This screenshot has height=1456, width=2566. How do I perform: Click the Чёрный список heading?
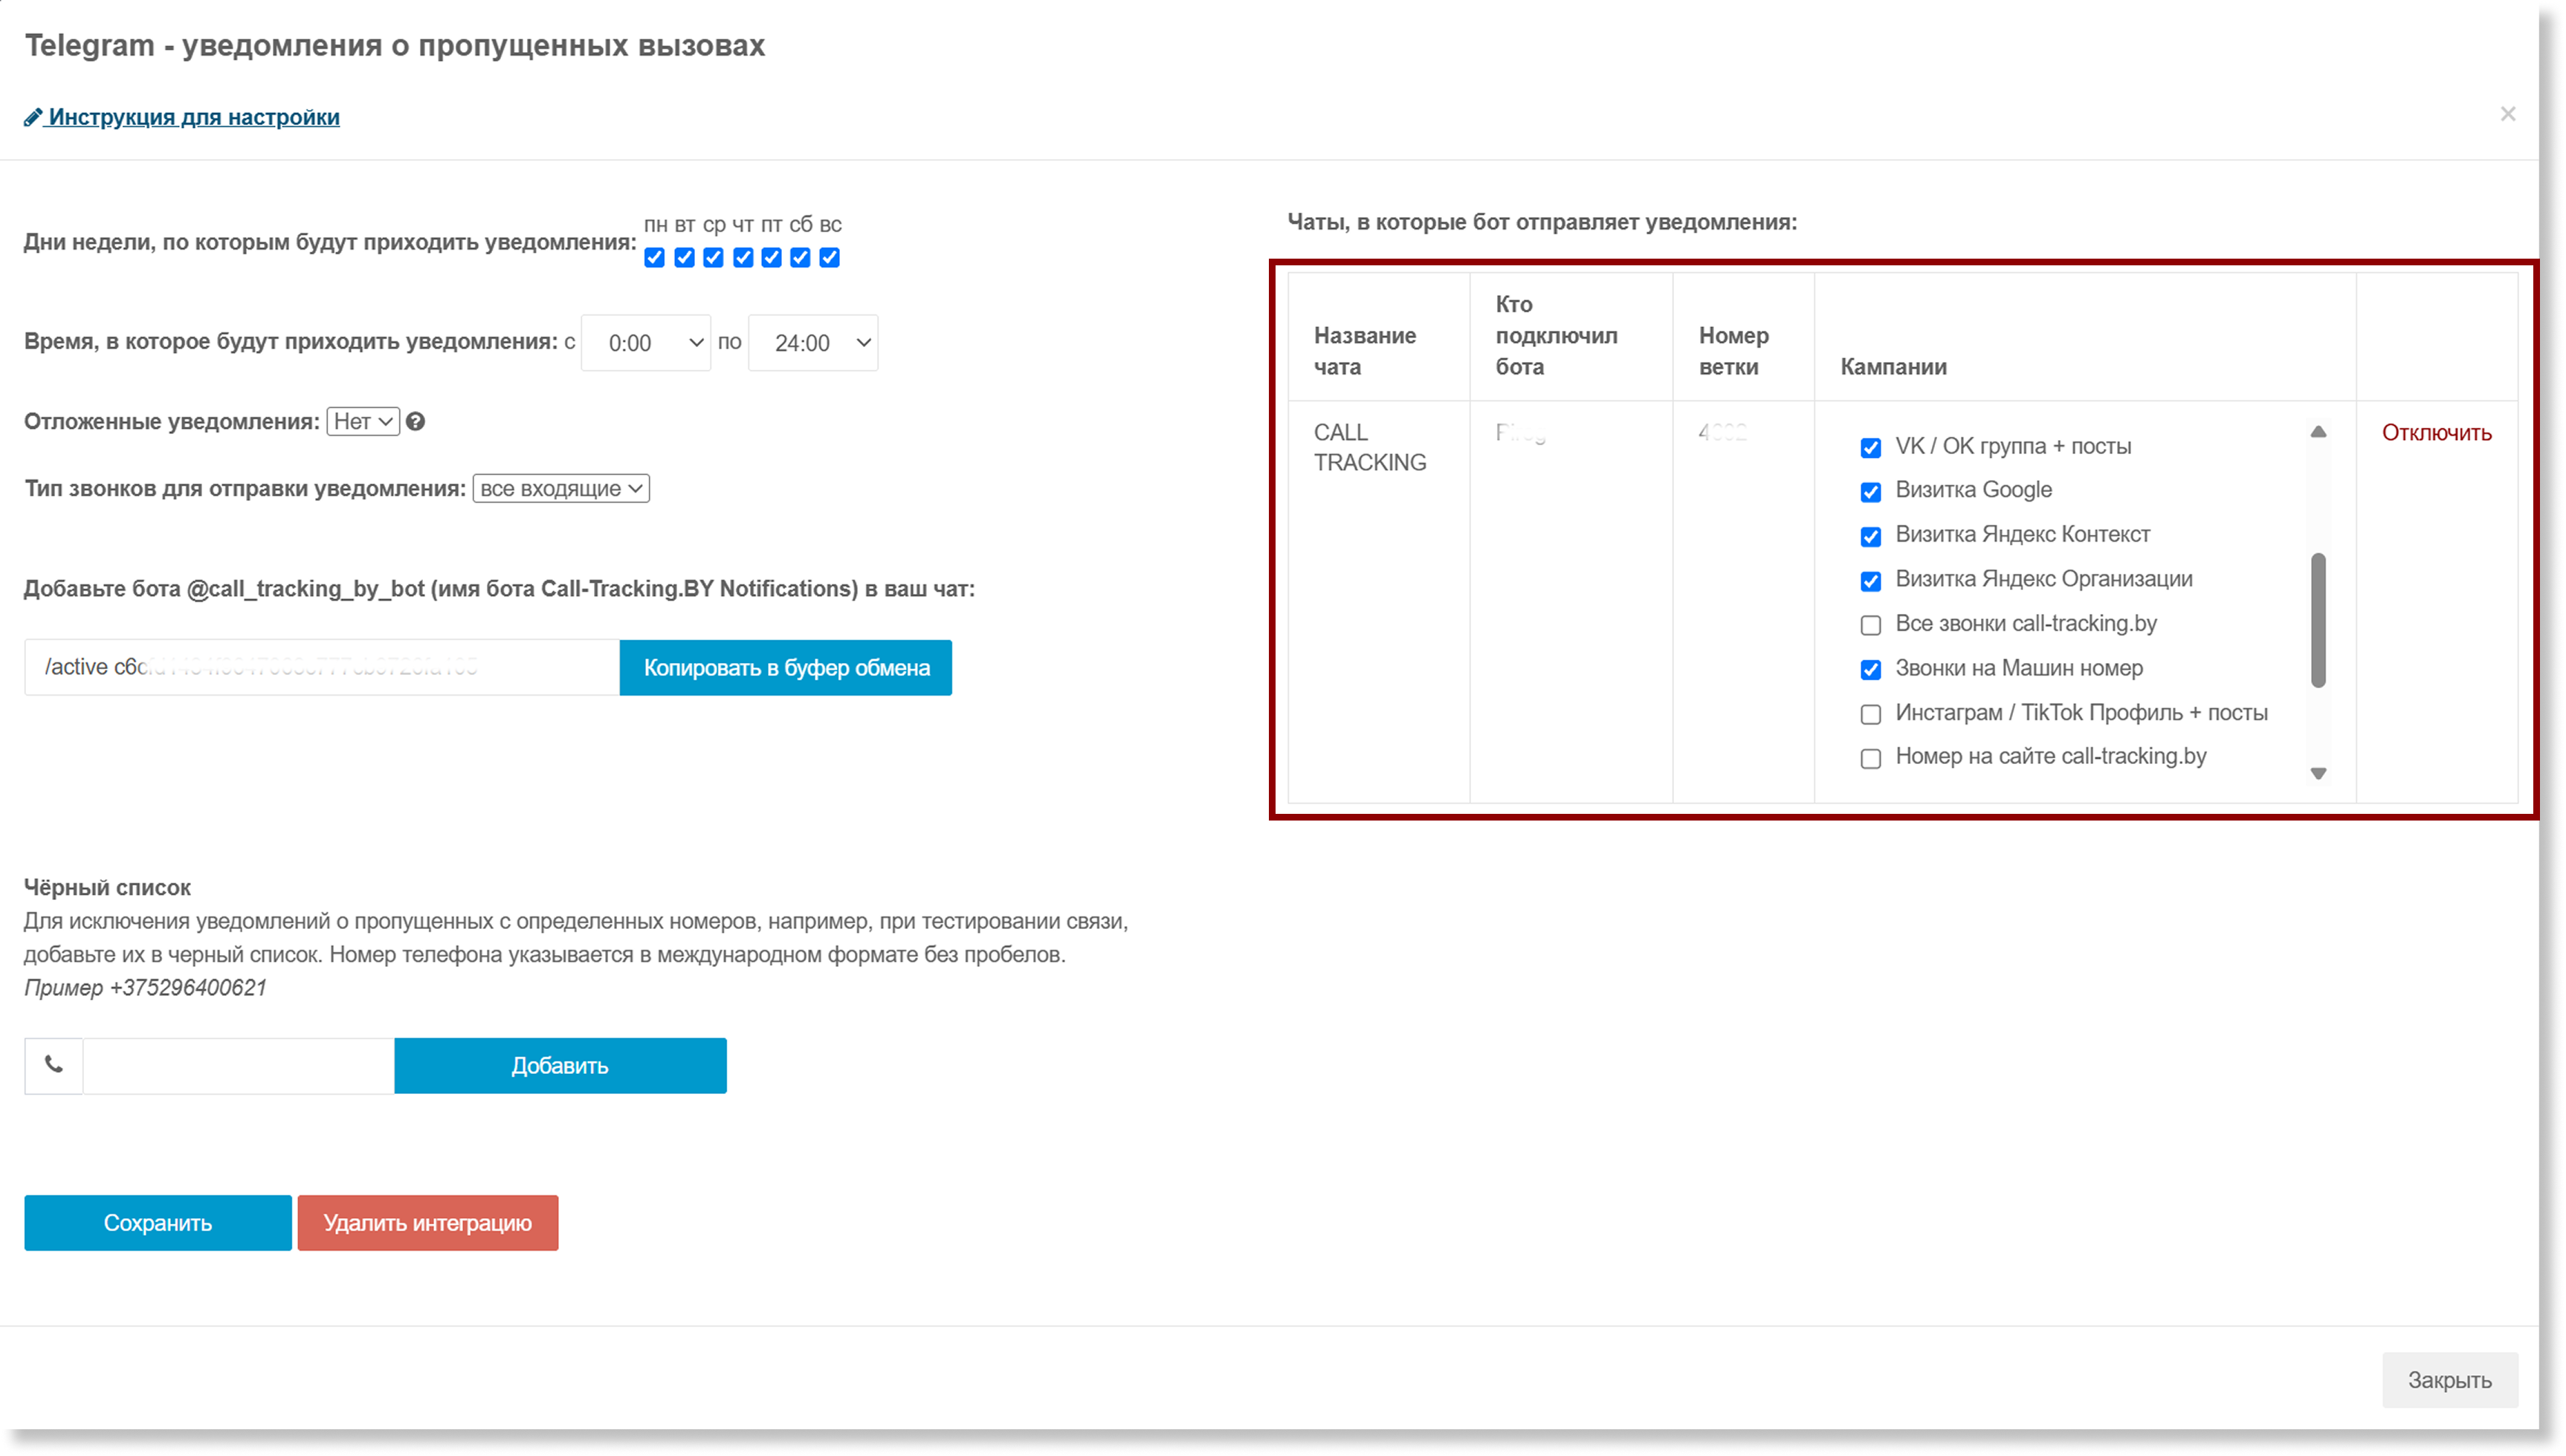pos(107,888)
